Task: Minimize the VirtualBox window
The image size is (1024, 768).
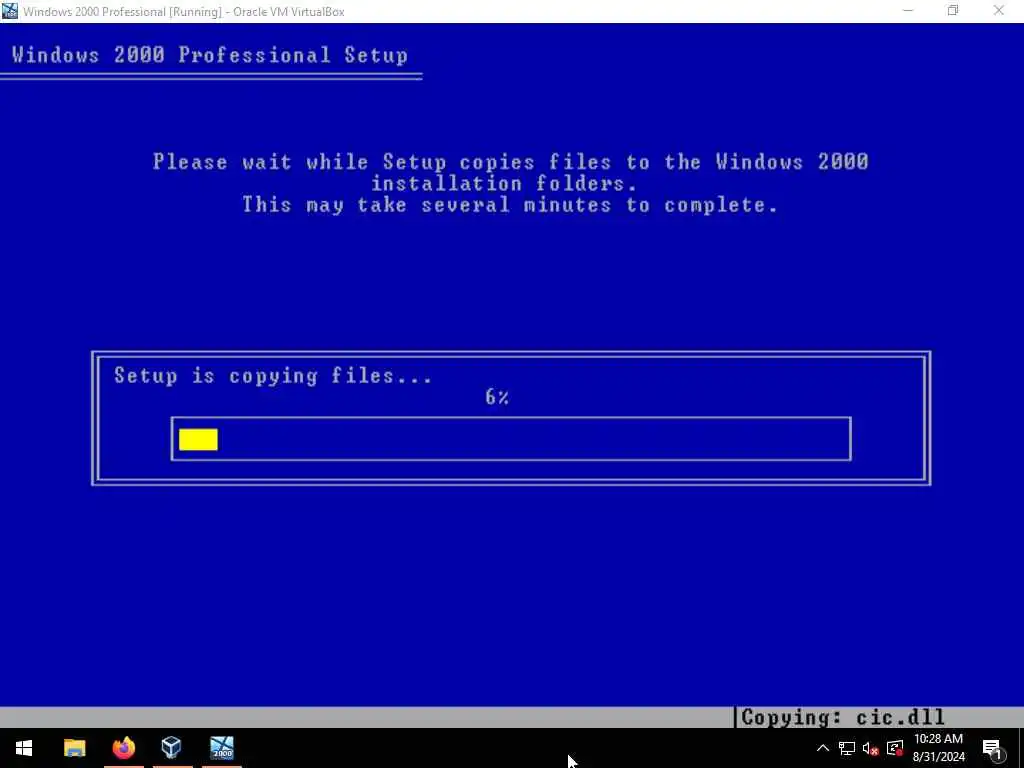Action: click(908, 11)
